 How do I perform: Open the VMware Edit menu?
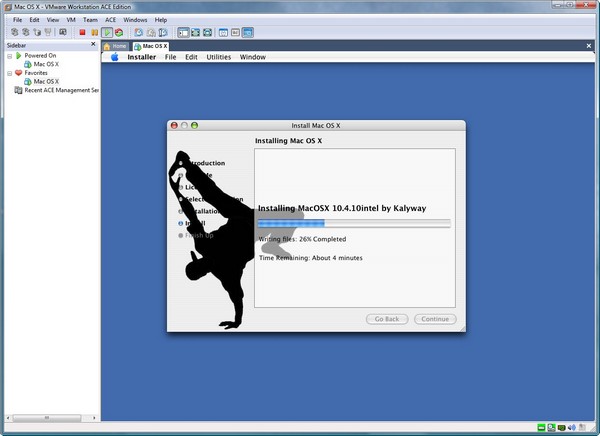click(x=34, y=20)
